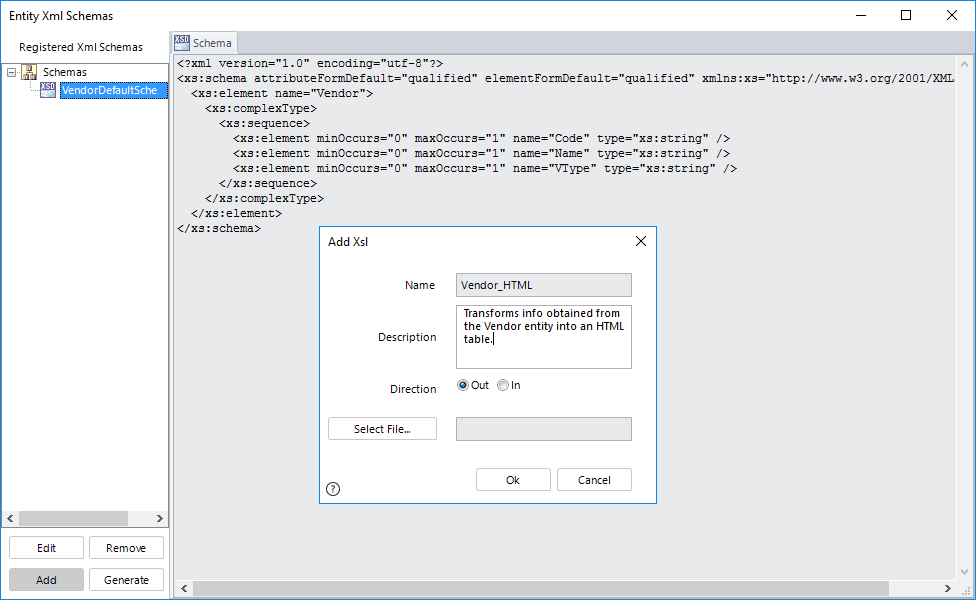Image resolution: width=976 pixels, height=600 pixels.
Task: Click the XSD icon beside VendorDefaultSchema
Action: point(47,90)
